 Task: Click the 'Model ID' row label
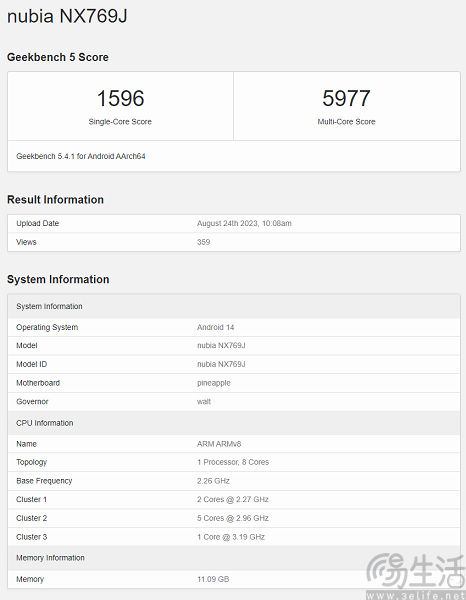coord(31,364)
